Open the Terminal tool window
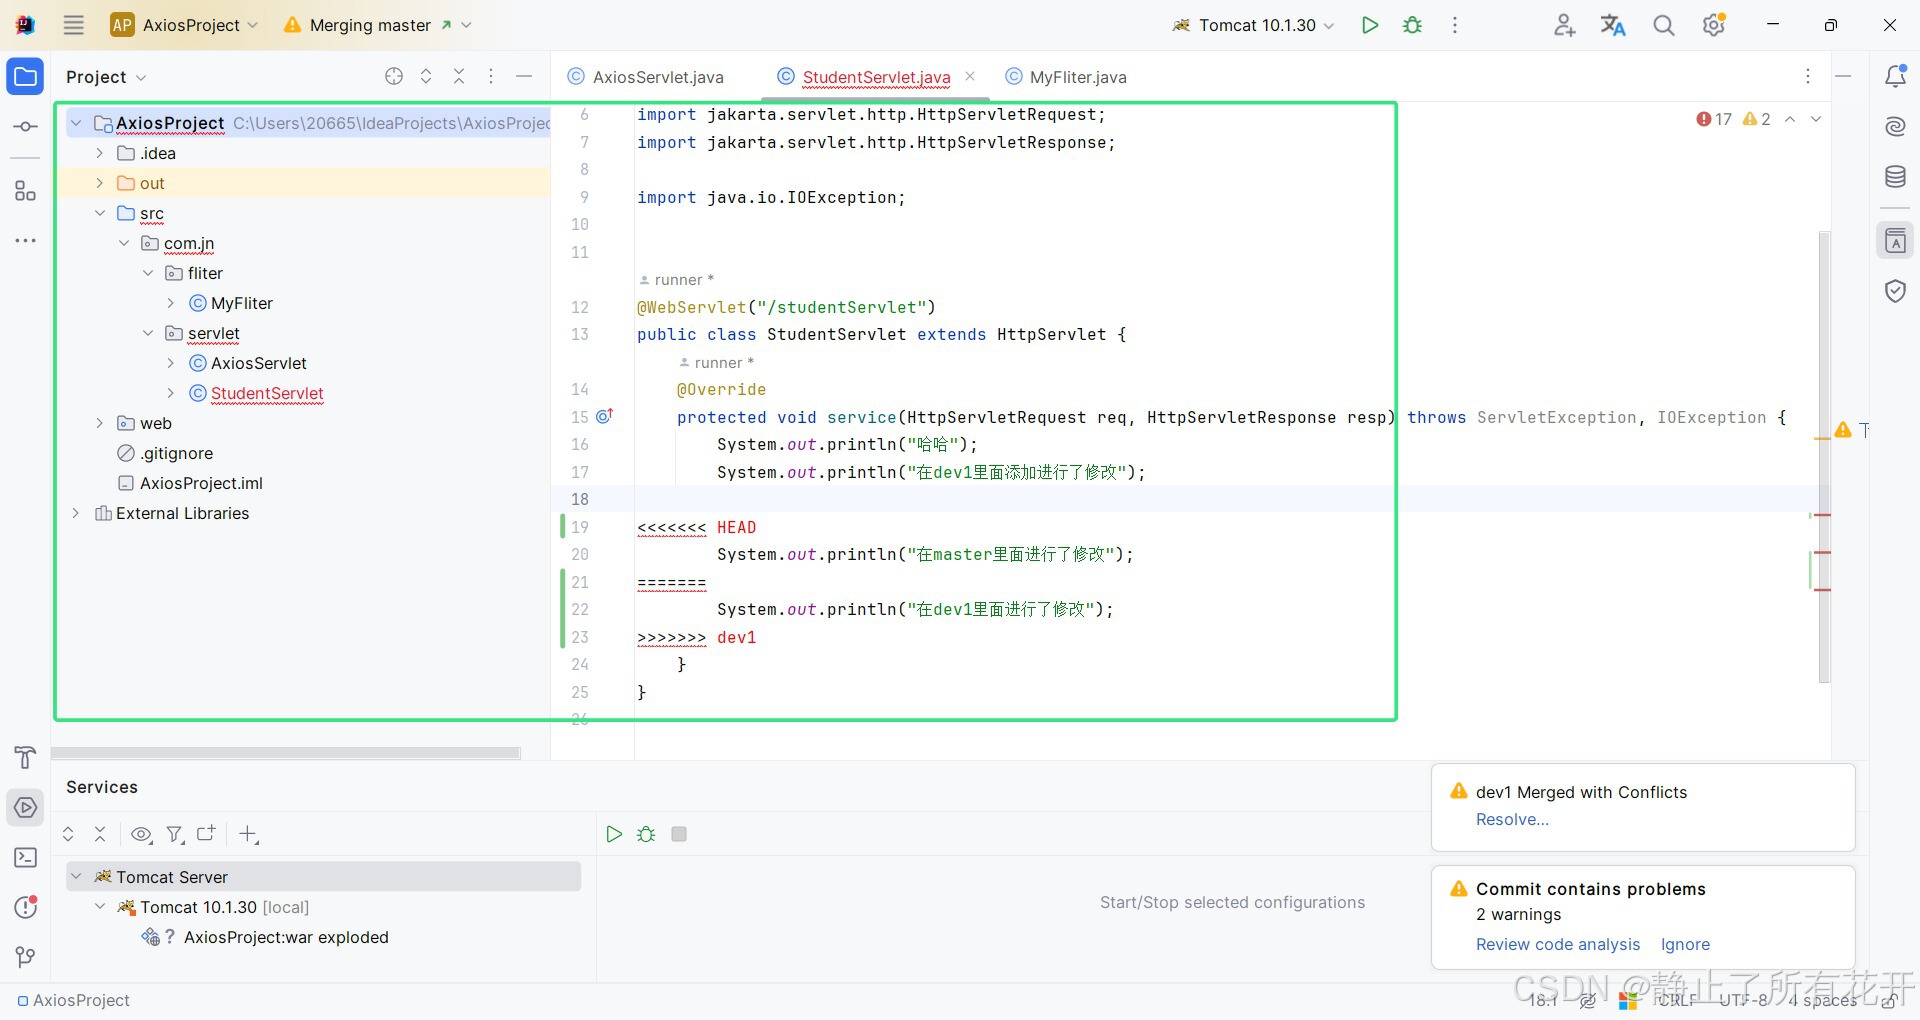This screenshot has height=1020, width=1920. coord(26,857)
